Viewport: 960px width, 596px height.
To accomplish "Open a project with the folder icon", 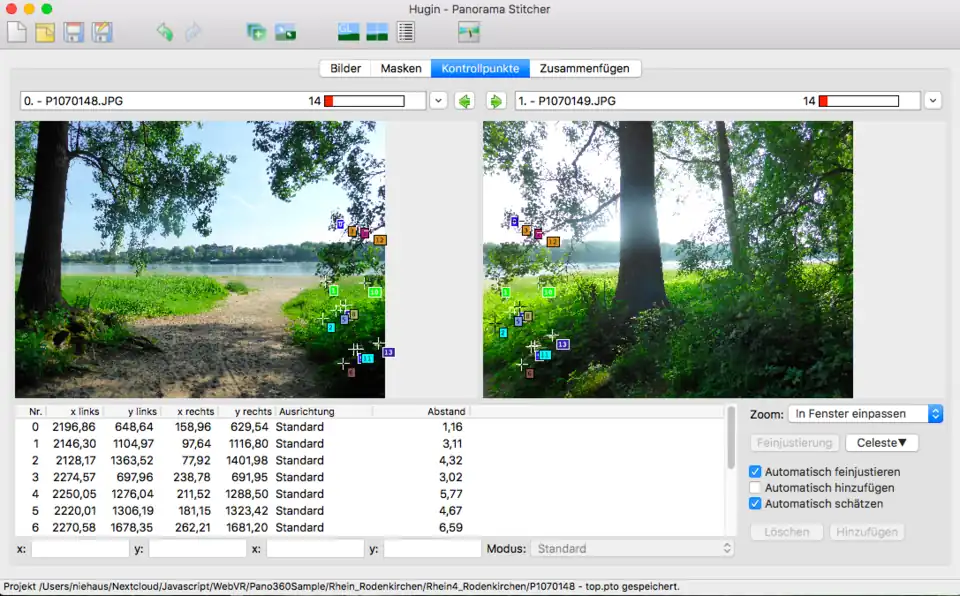I will 45,32.
